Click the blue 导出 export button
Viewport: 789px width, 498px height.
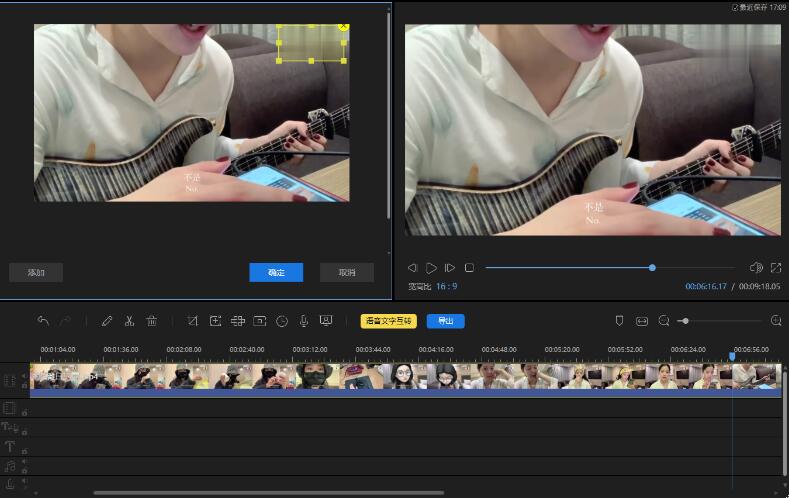[445, 321]
